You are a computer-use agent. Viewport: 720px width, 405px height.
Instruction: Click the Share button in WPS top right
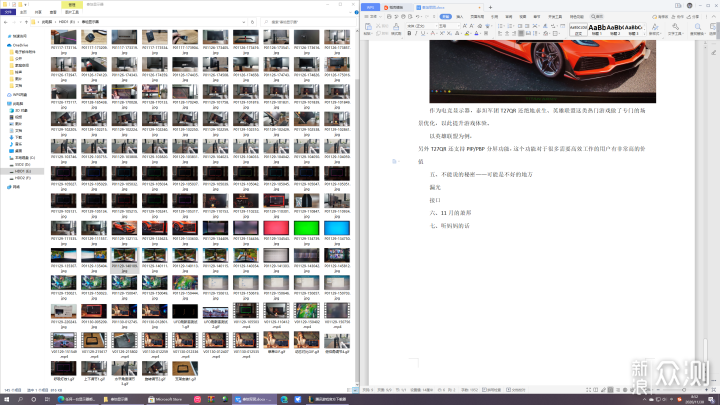pos(693,17)
